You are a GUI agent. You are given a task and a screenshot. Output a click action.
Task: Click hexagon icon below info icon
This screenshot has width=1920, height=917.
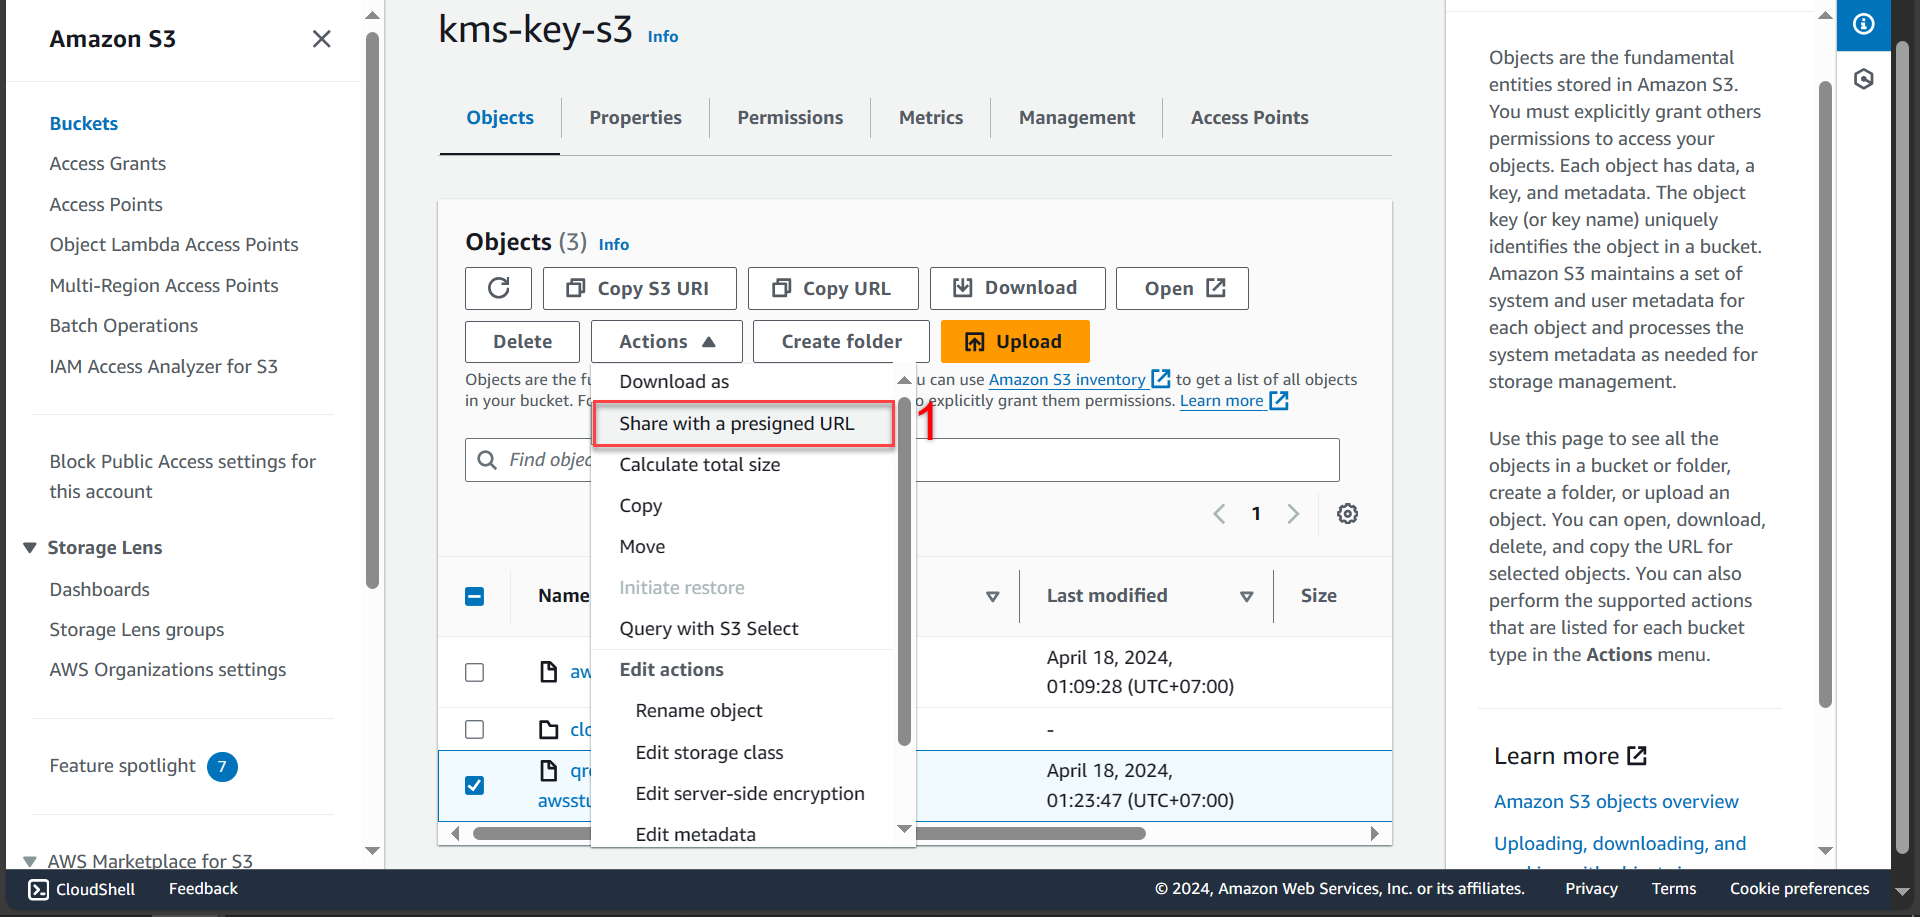click(x=1863, y=79)
